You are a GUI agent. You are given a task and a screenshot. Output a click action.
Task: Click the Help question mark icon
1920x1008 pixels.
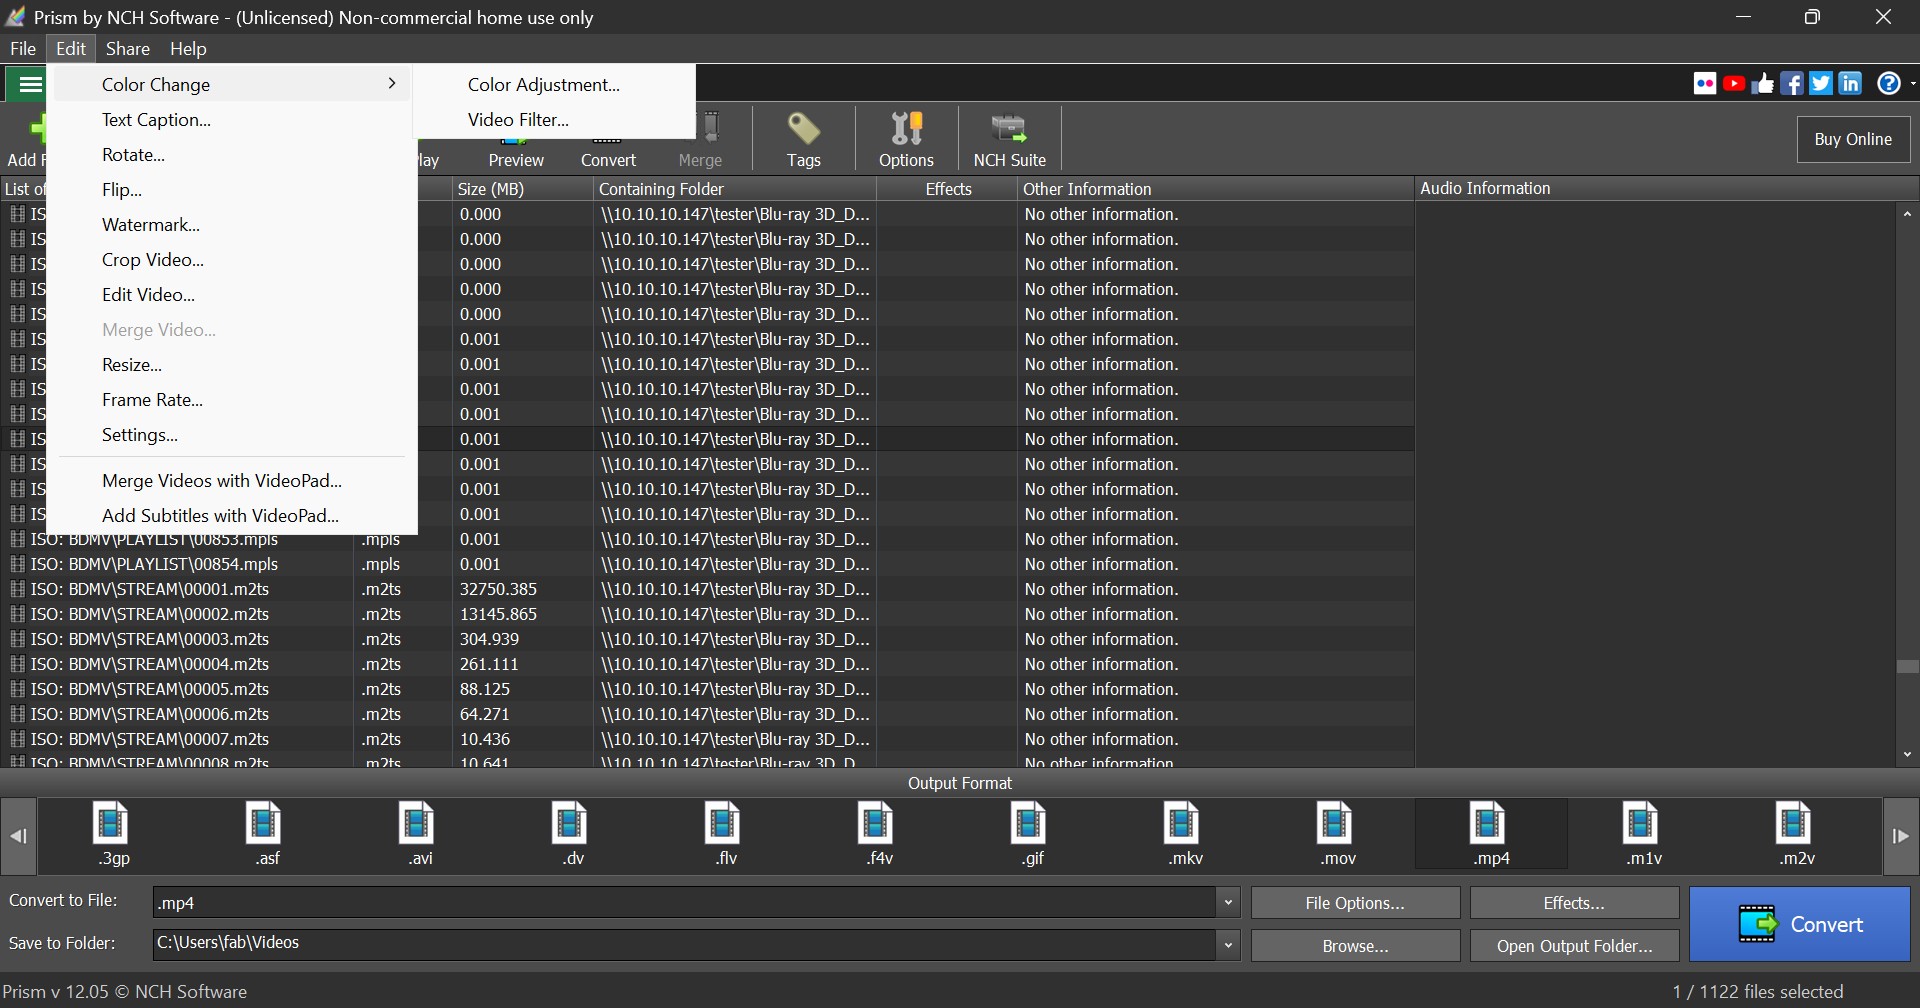1888,83
